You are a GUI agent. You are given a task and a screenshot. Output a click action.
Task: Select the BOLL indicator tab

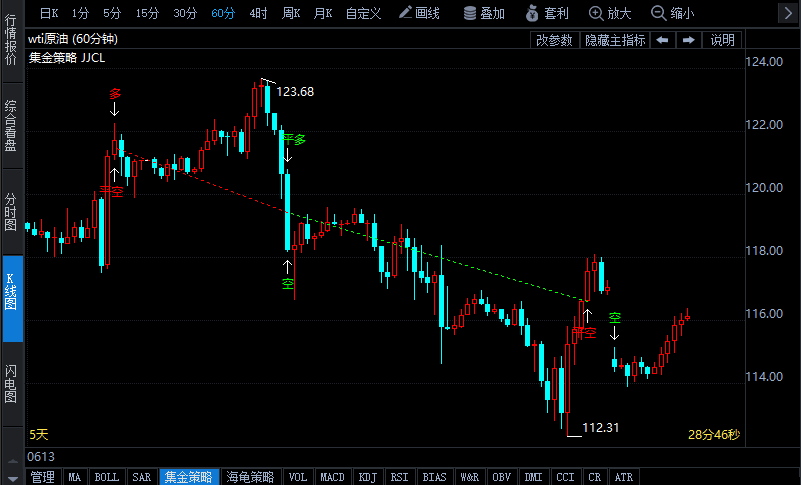point(107,477)
